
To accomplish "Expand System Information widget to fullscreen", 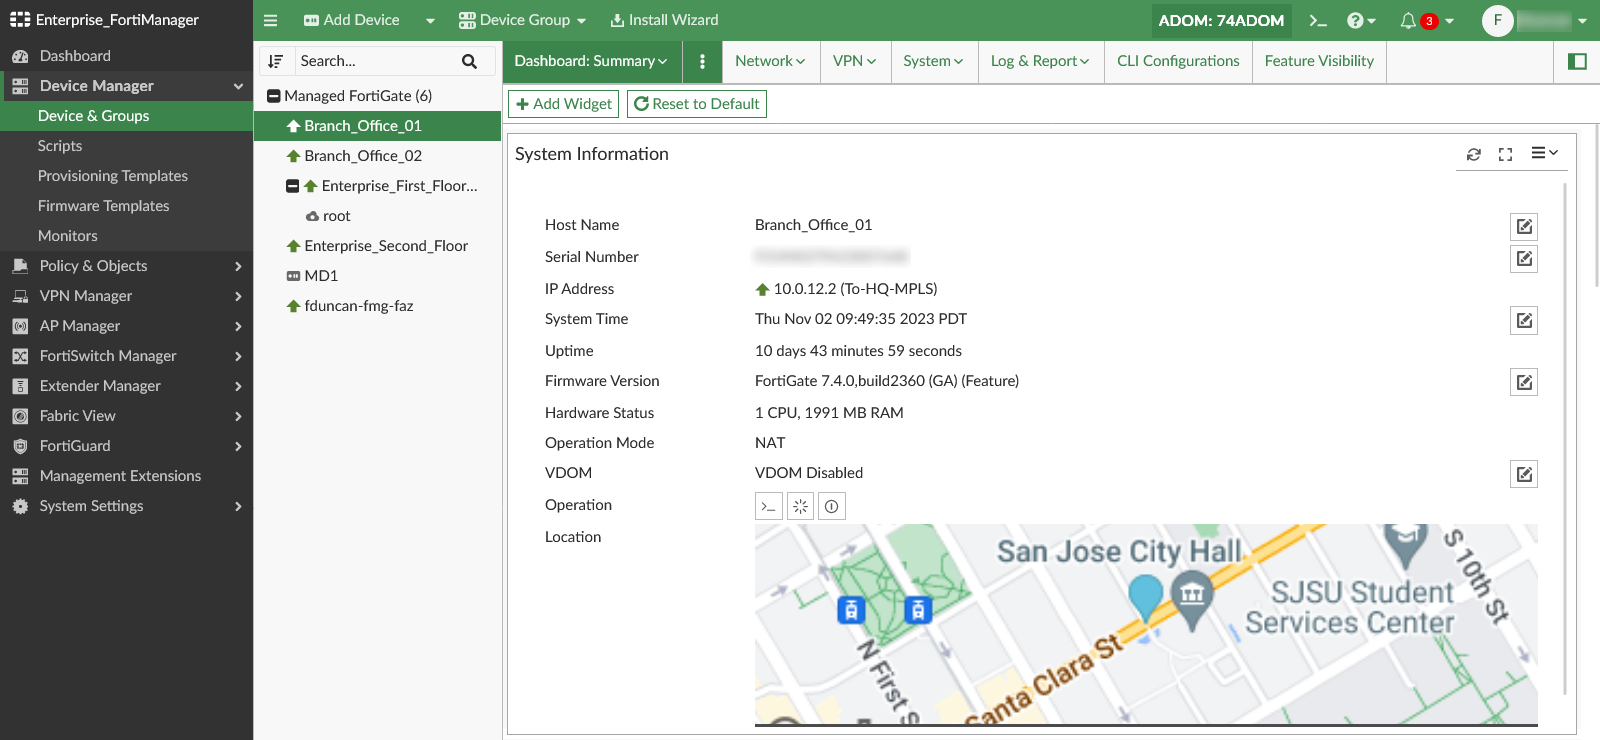I will tap(1505, 154).
